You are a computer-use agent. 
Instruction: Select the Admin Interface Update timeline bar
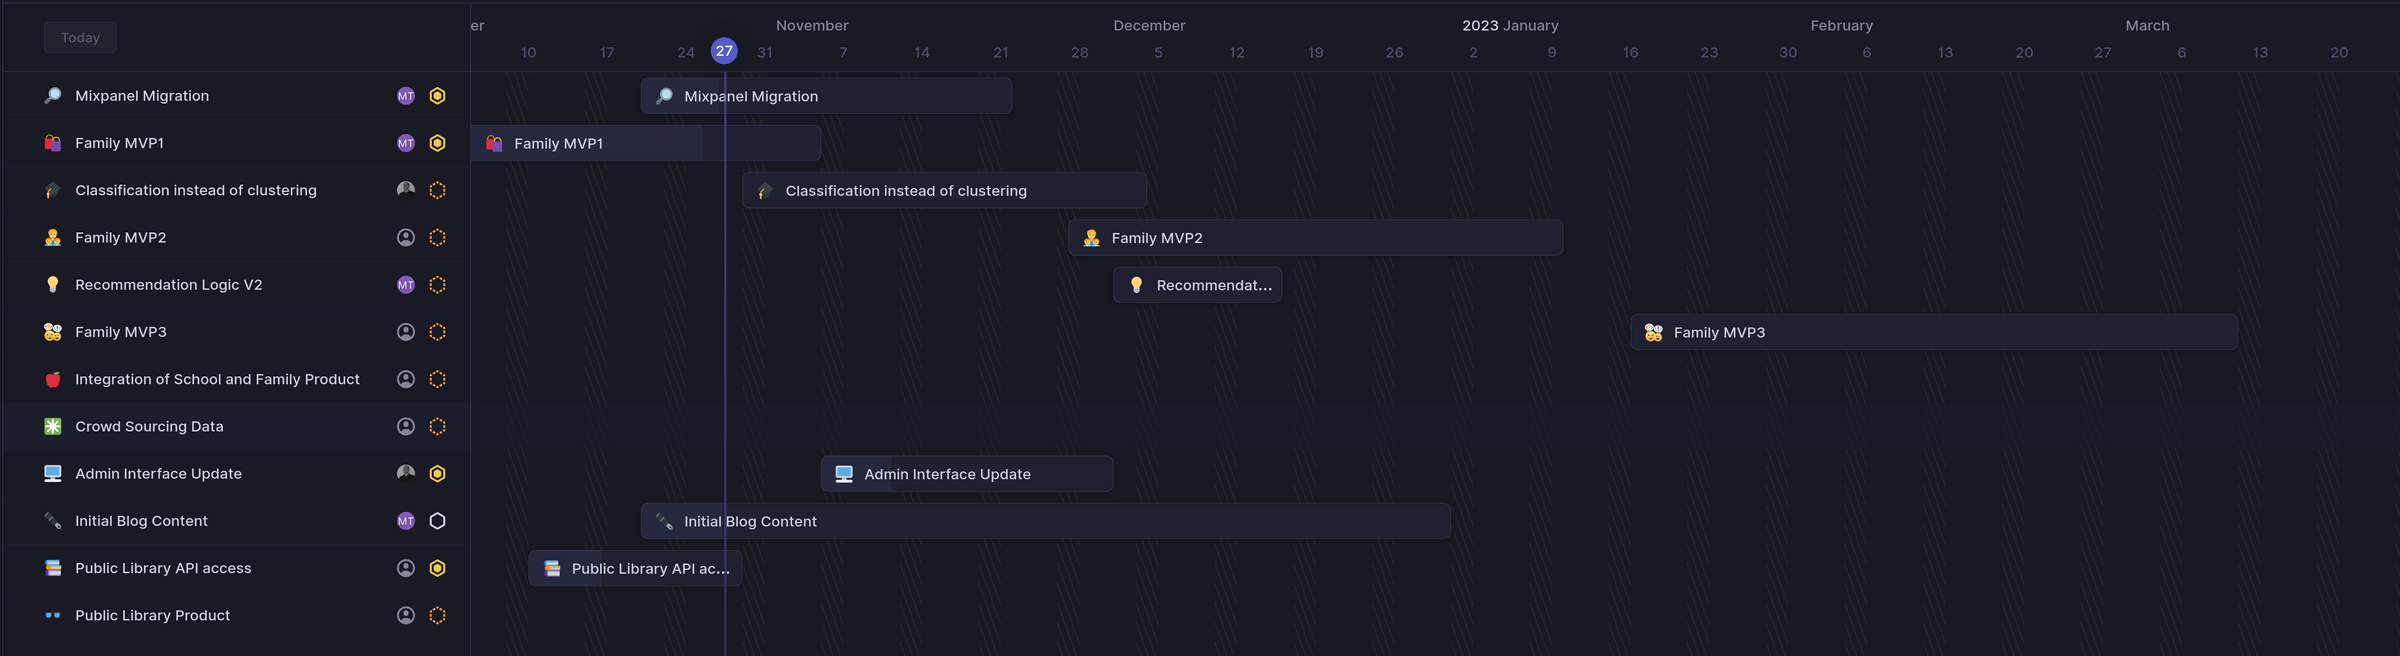(x=967, y=473)
